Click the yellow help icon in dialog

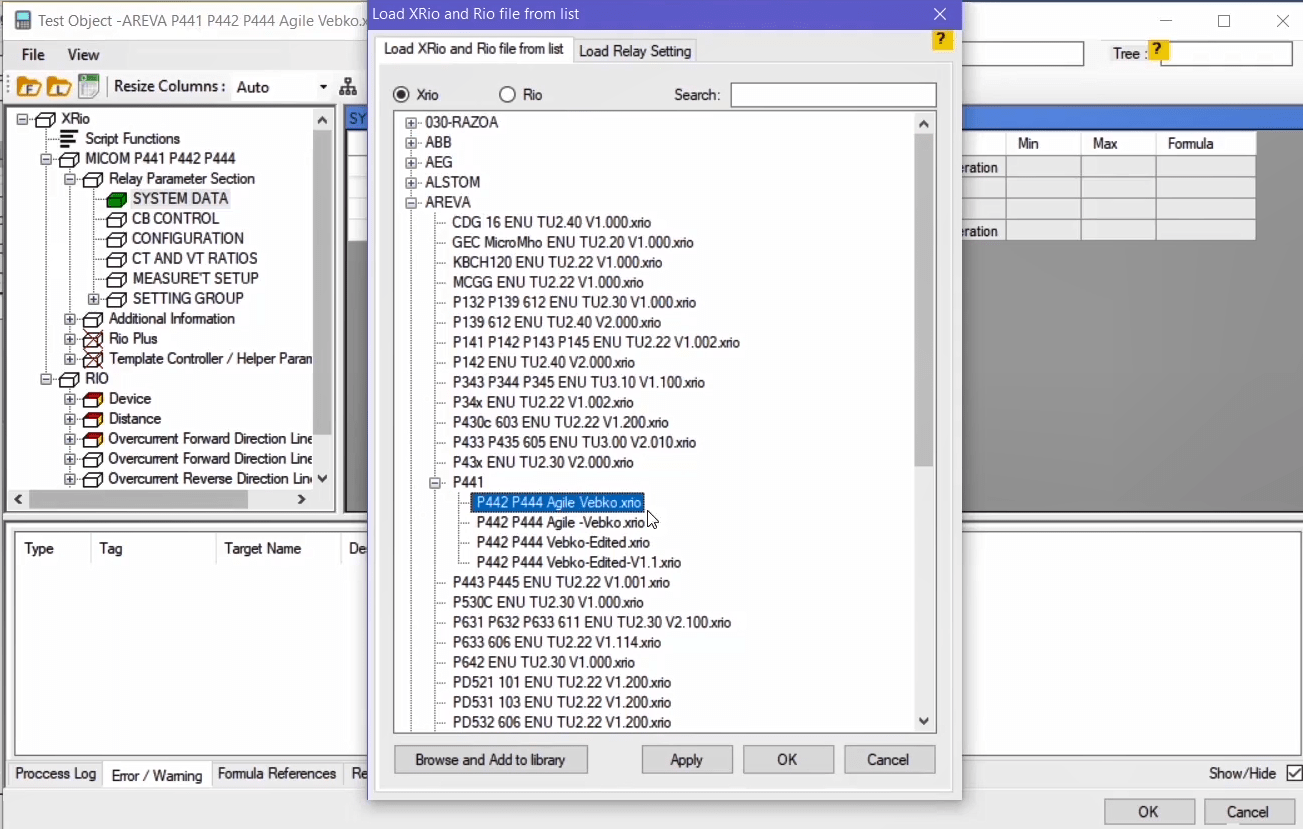point(941,40)
